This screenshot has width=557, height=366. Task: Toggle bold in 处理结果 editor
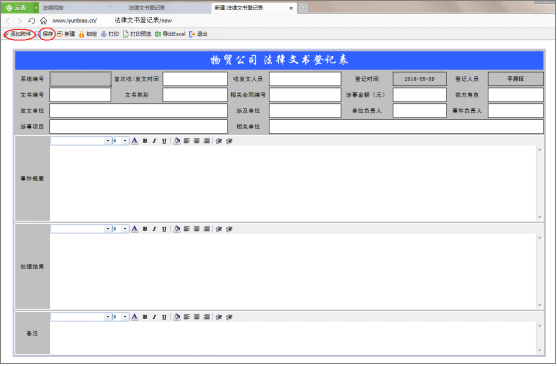pos(145,229)
